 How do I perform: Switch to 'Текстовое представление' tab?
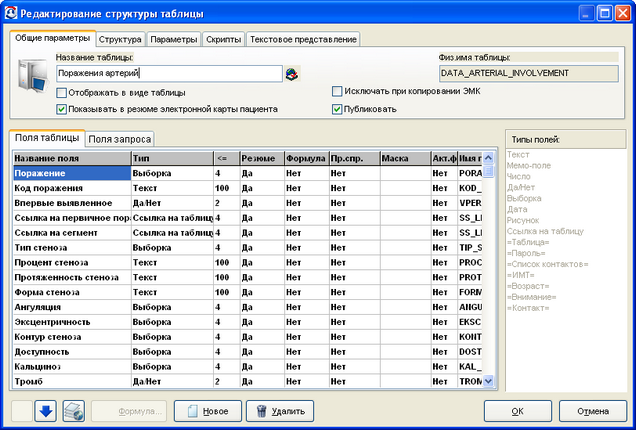(x=303, y=39)
